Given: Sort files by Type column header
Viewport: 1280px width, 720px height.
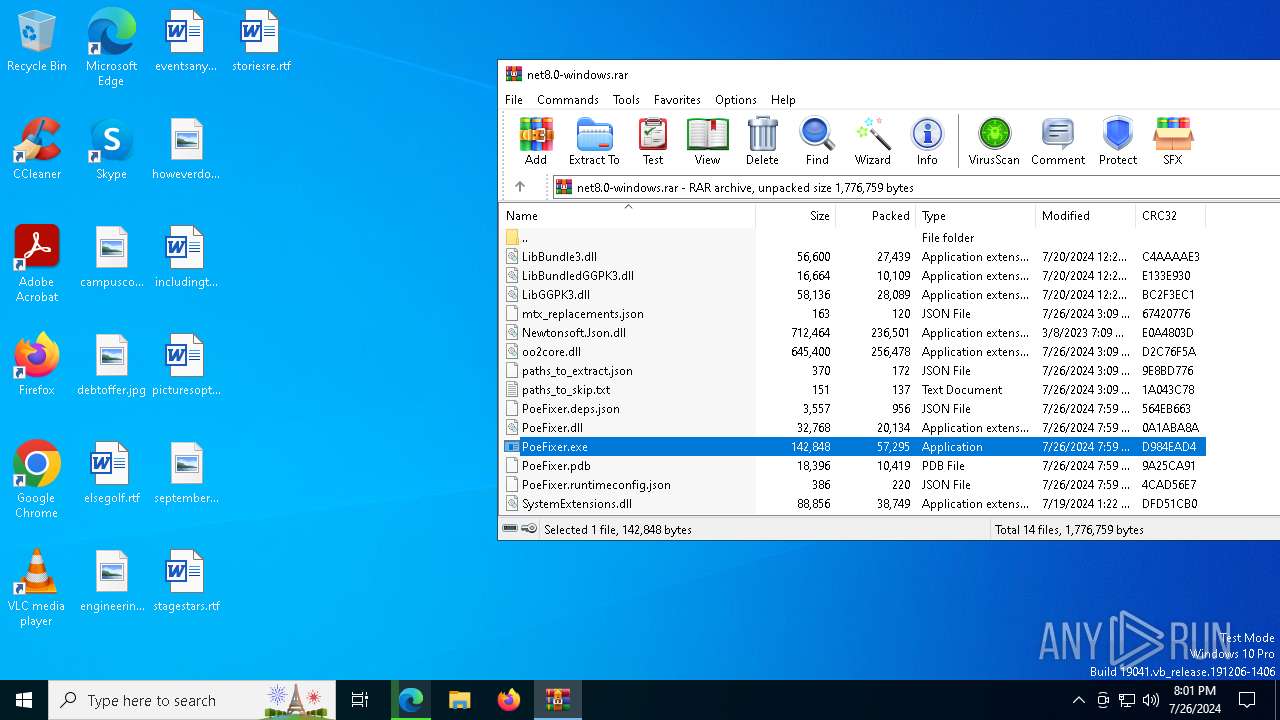Looking at the screenshot, I should coord(976,216).
